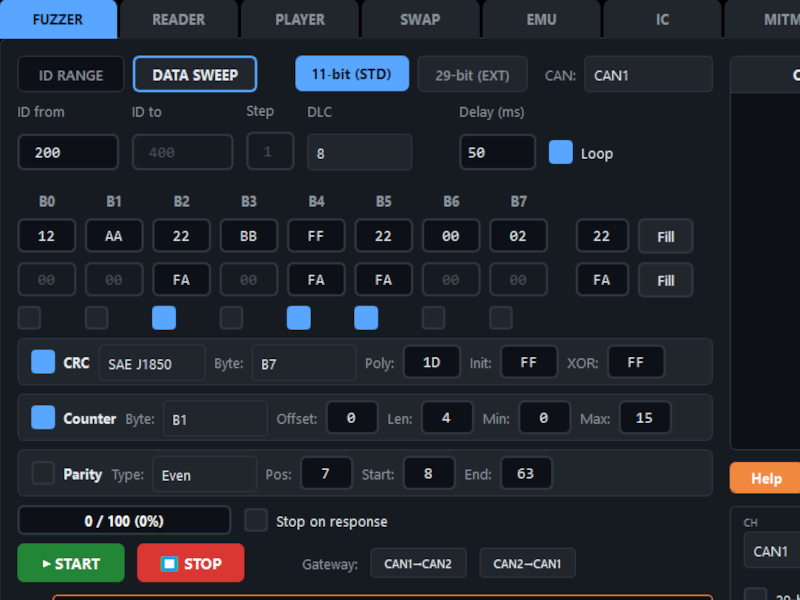This screenshot has height=600, width=800.
Task: Click the CAN1→CAN2 gateway button
Action: click(418, 564)
